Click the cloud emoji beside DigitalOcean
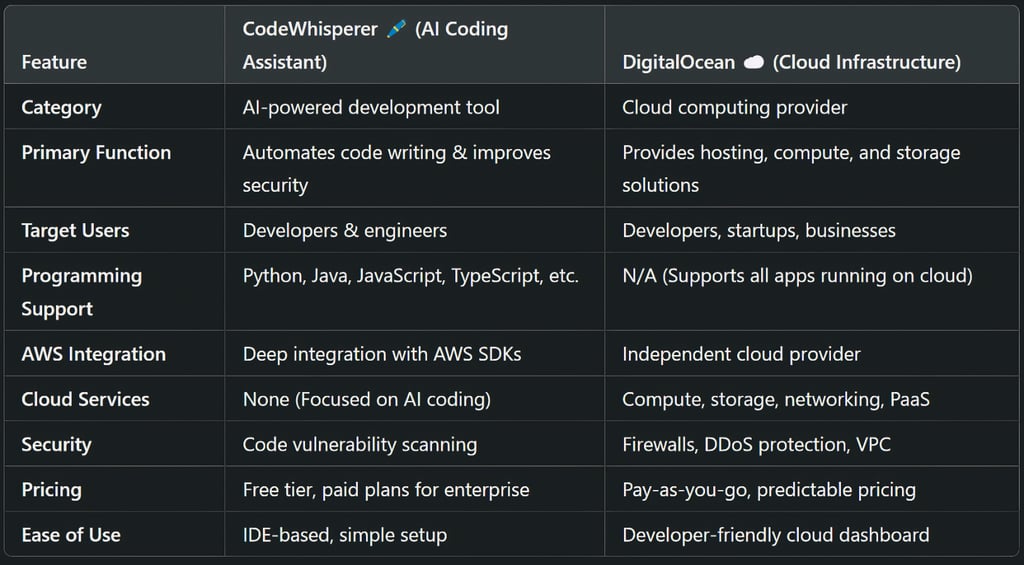Image resolution: width=1024 pixels, height=565 pixels. (754, 62)
